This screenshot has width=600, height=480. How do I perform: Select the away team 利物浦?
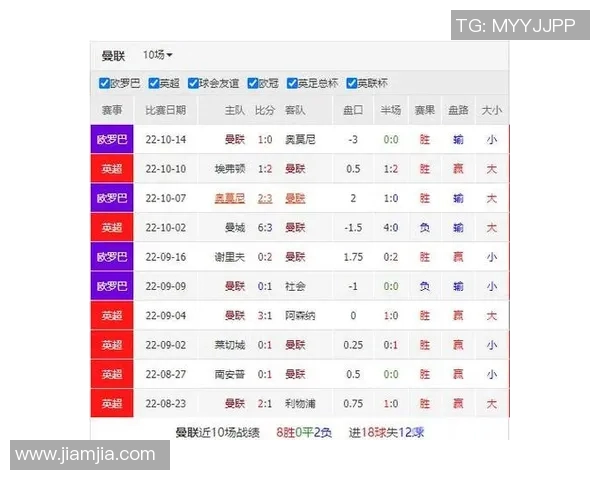300,403
